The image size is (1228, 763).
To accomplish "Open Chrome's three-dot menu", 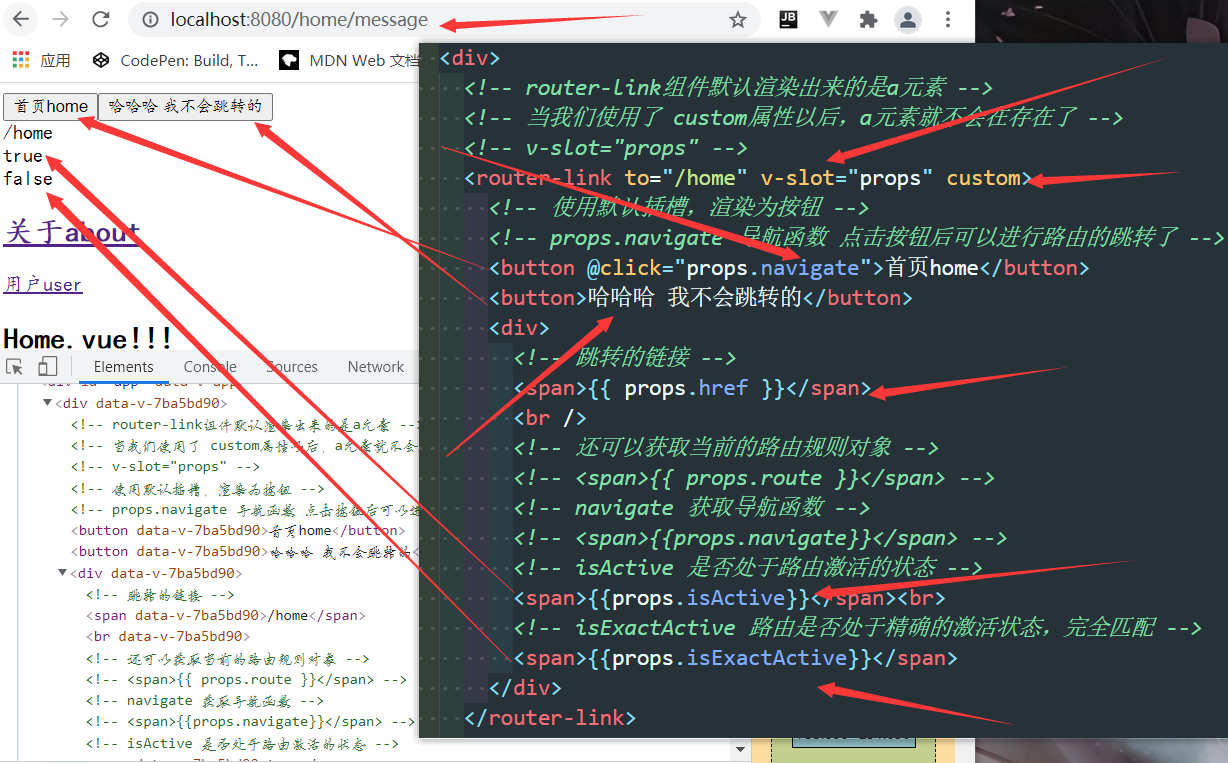I will tap(948, 19).
